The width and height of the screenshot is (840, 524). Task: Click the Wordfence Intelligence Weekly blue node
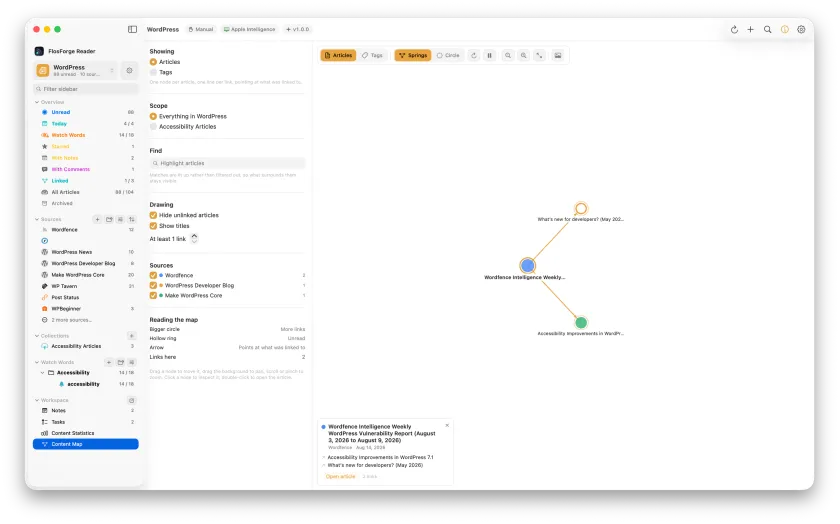point(528,265)
